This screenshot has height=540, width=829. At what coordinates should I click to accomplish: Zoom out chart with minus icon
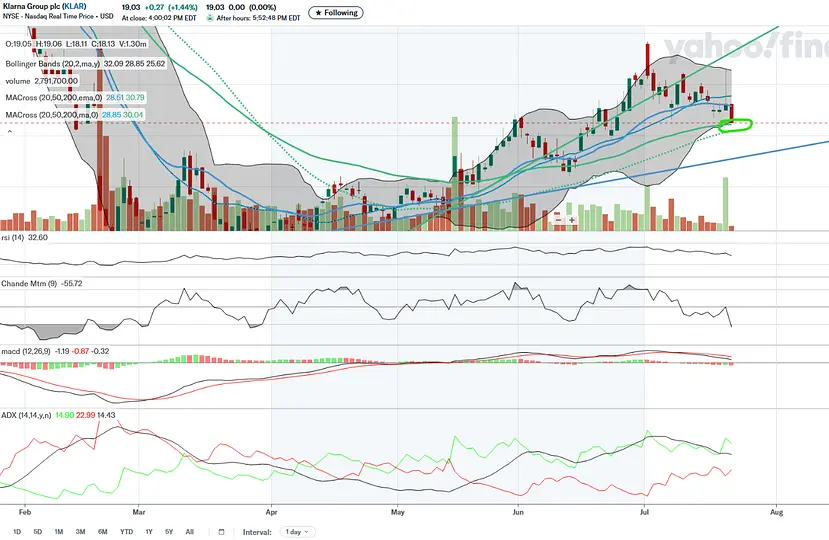[558, 219]
